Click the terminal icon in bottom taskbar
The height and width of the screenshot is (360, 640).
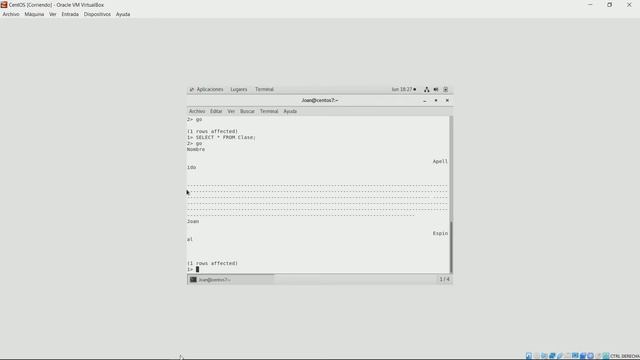tap(193, 280)
